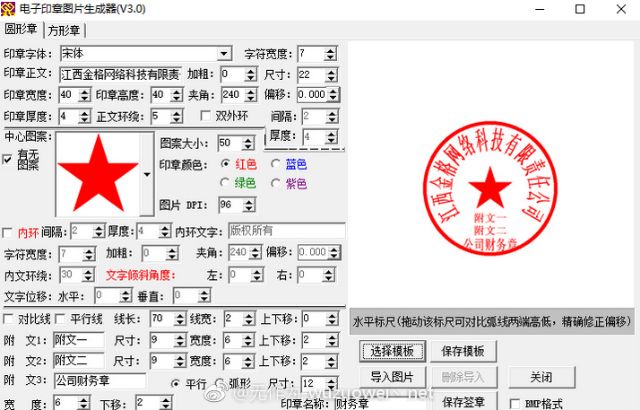Adjust the 图片 DPI stepper showing 96
The width and height of the screenshot is (640, 410).
click(x=249, y=205)
